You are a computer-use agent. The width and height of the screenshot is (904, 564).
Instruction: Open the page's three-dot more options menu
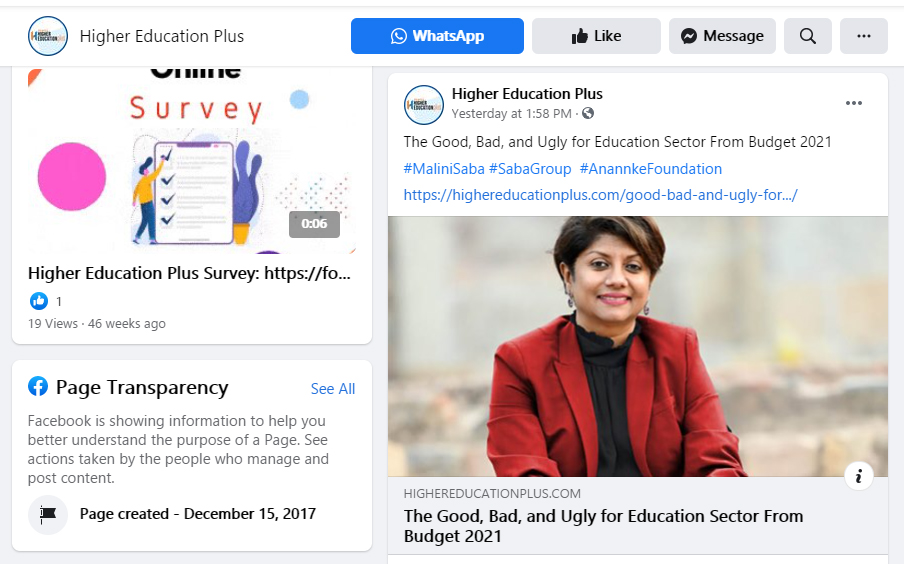[864, 36]
